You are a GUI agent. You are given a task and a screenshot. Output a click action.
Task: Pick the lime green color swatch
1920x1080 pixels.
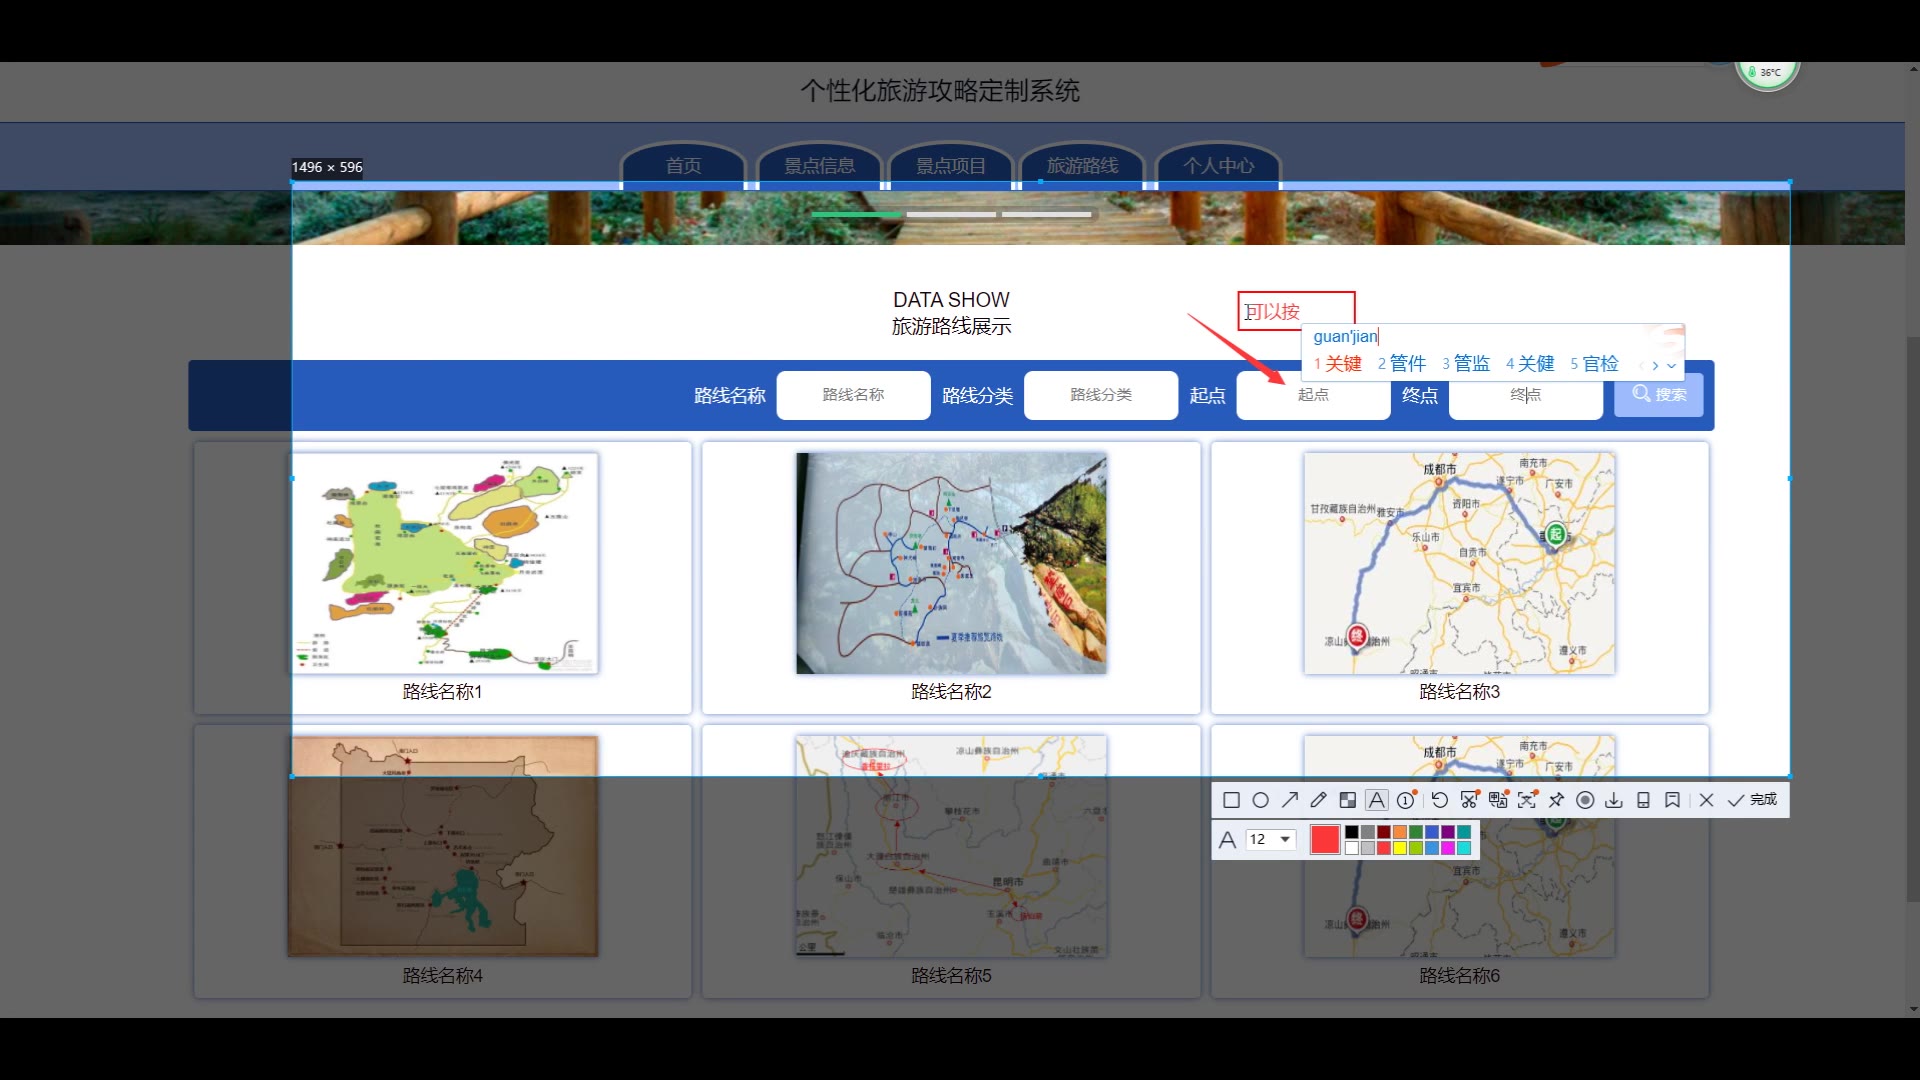tap(1416, 848)
